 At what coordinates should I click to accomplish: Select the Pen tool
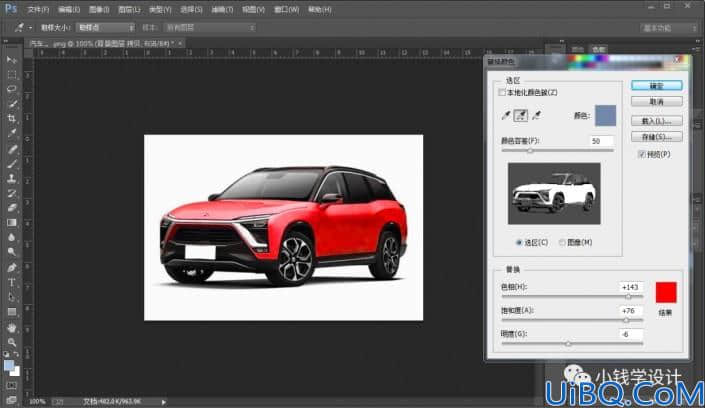(x=12, y=268)
